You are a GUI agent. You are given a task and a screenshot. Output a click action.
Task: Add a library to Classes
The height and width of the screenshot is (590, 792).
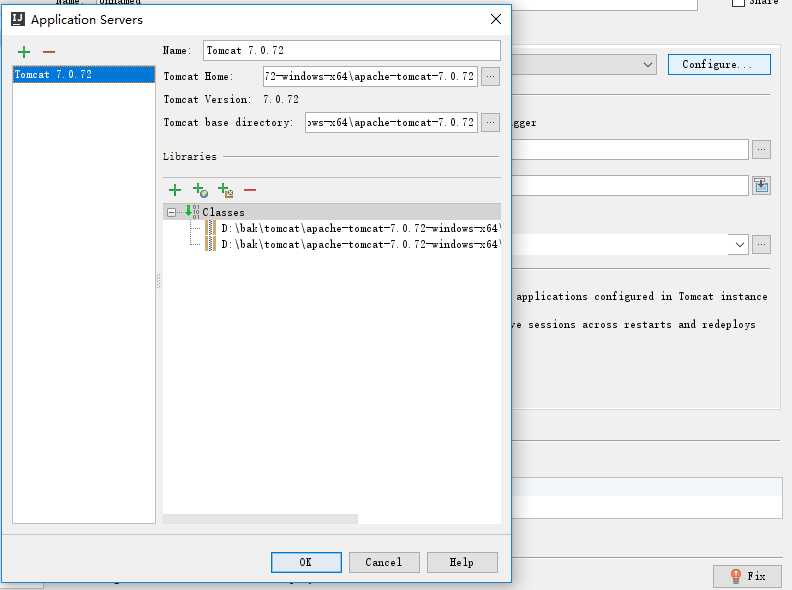175,190
